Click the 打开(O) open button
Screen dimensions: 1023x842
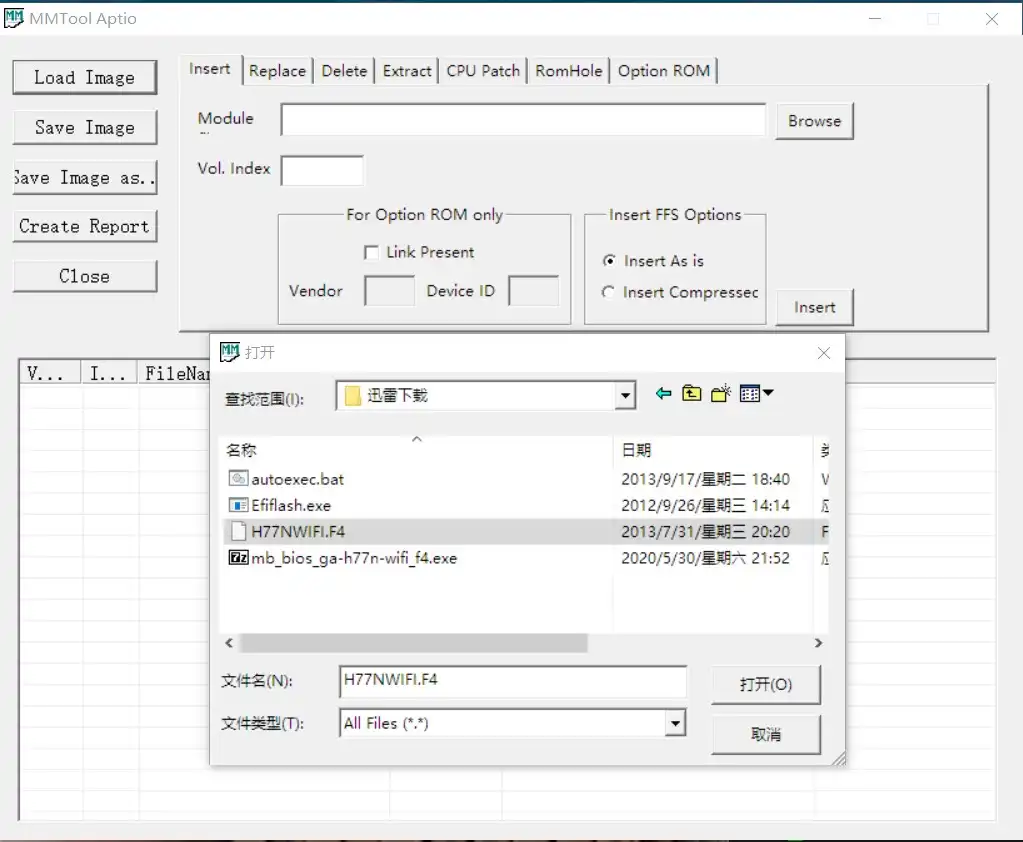pos(765,684)
